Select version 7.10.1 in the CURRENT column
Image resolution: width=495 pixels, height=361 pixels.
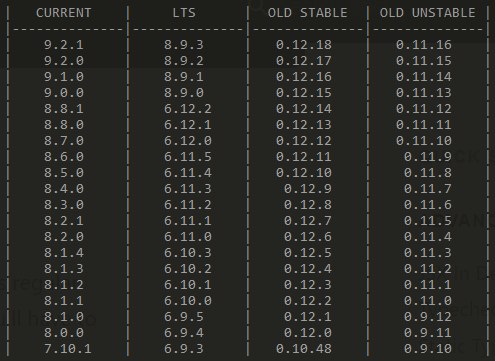coord(68,349)
